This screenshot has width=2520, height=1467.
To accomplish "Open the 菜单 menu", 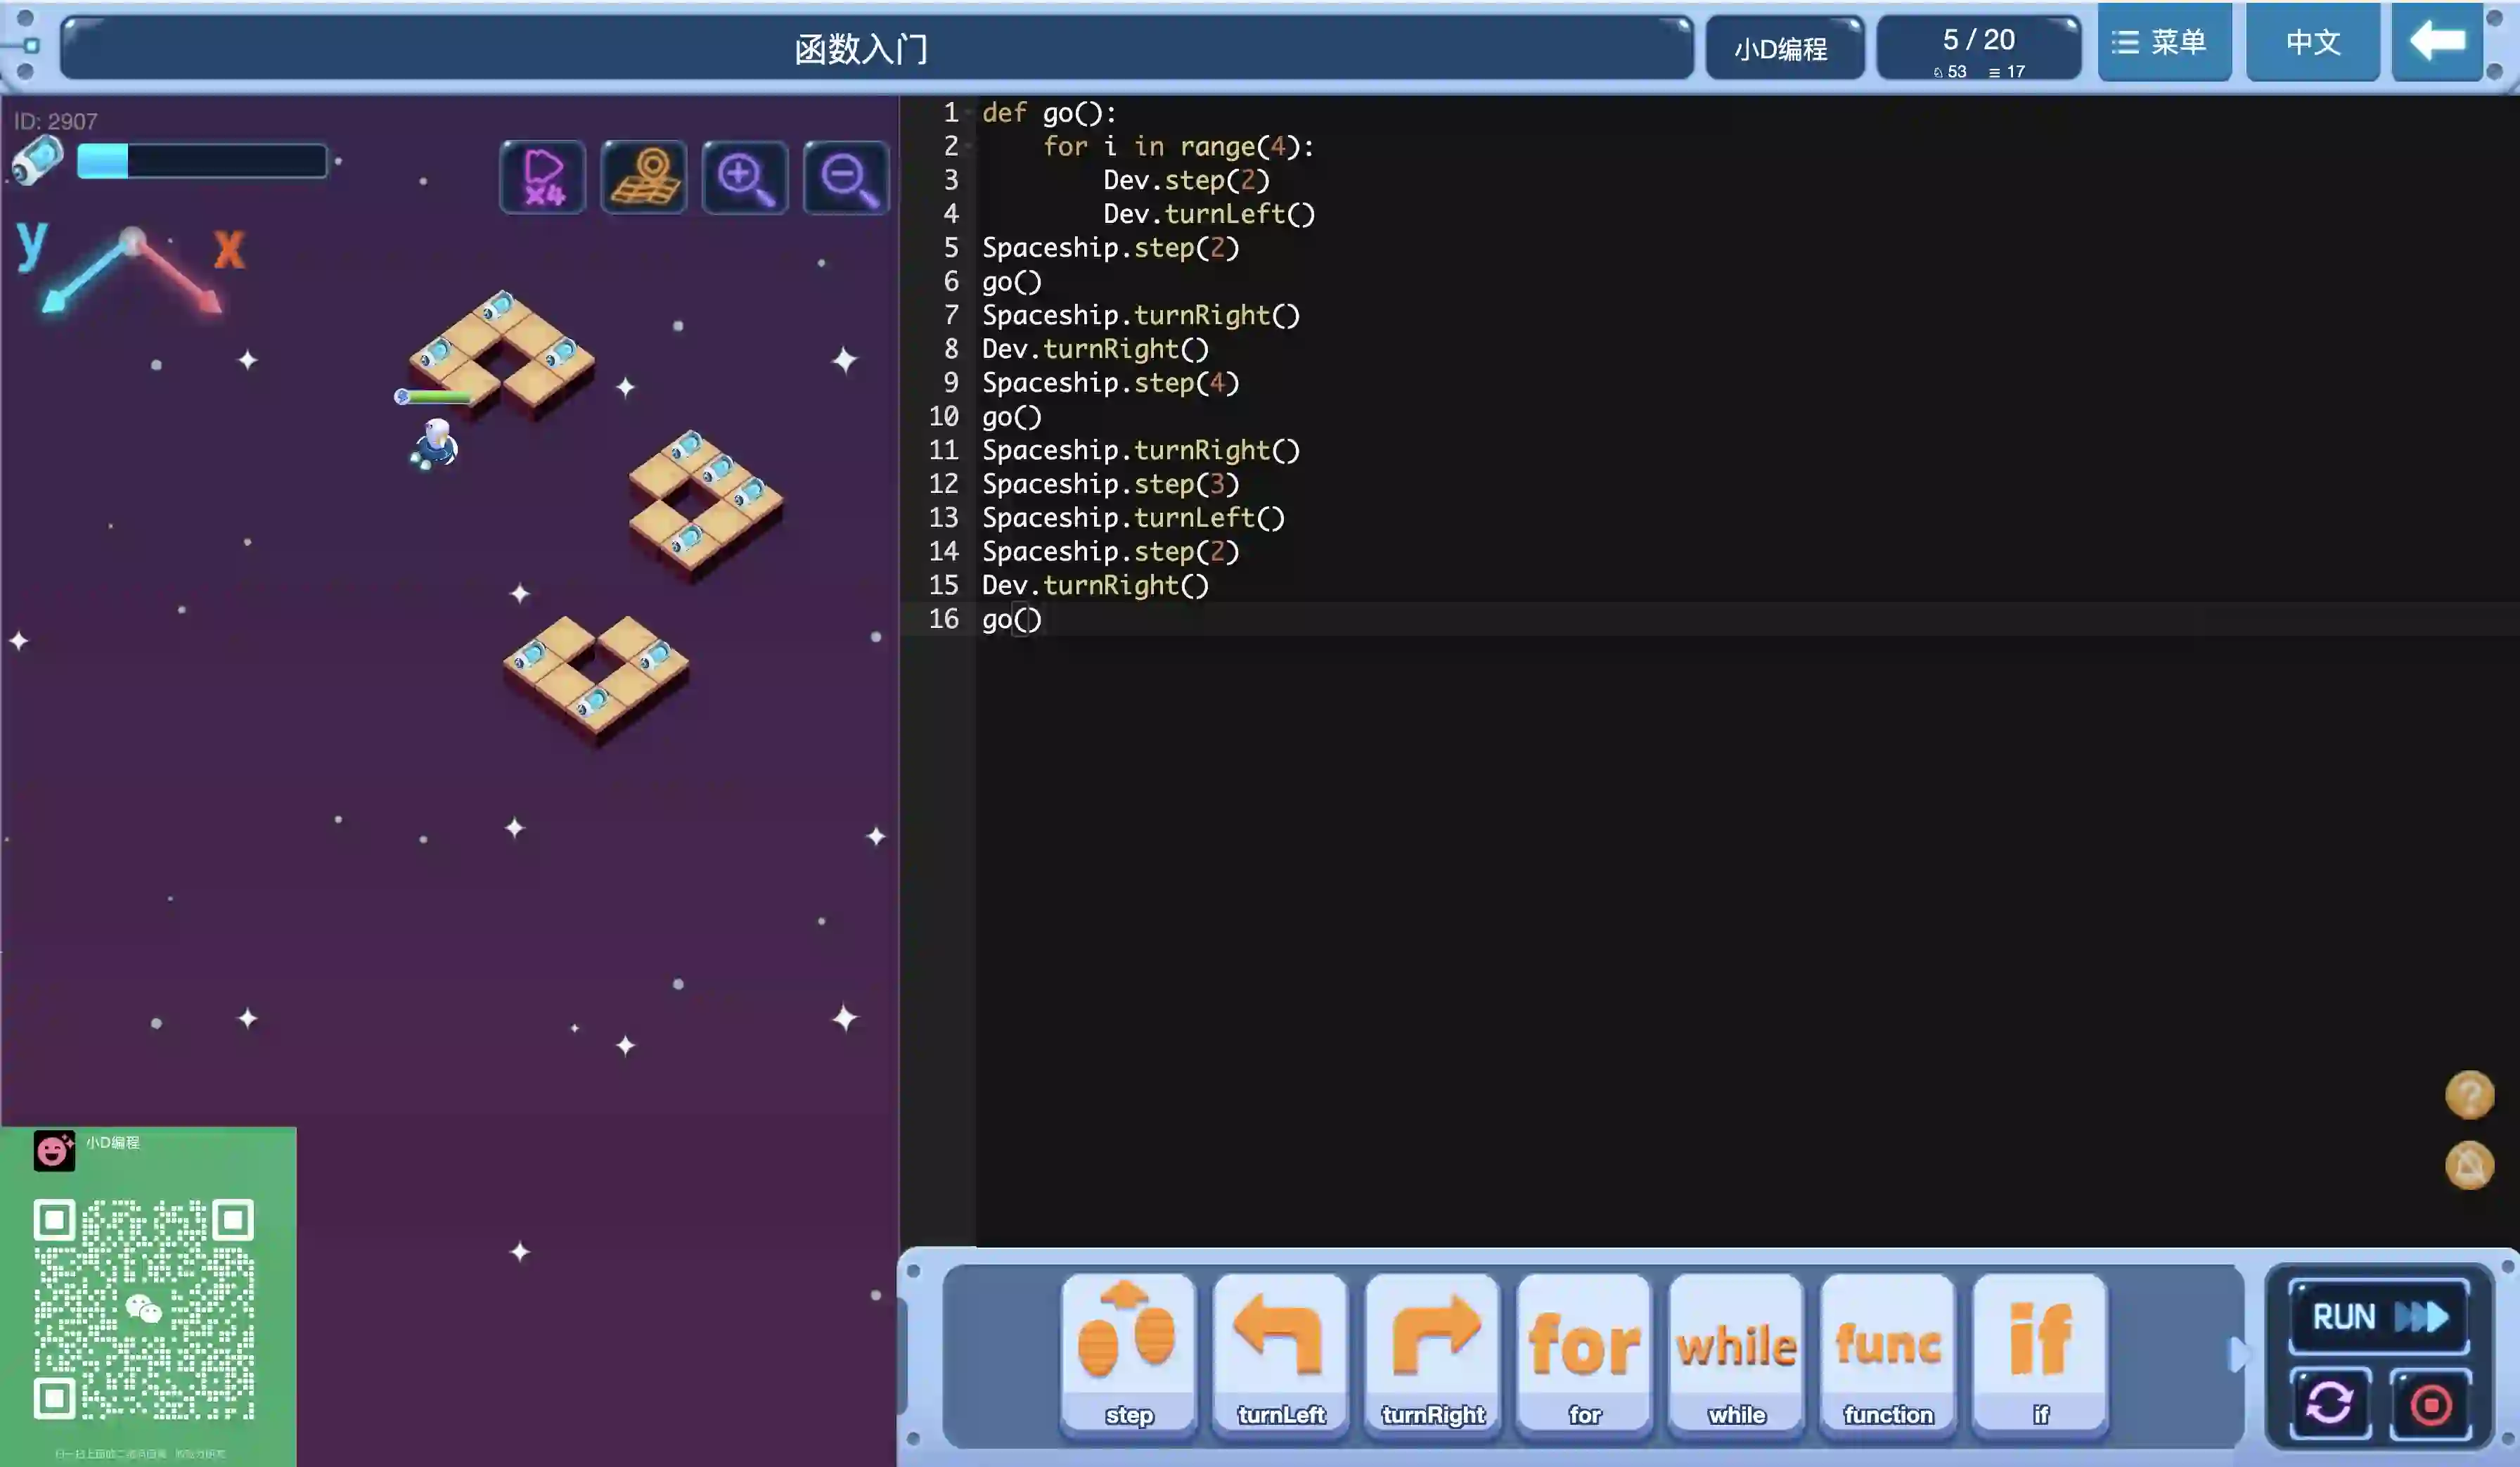I will 2164,42.
